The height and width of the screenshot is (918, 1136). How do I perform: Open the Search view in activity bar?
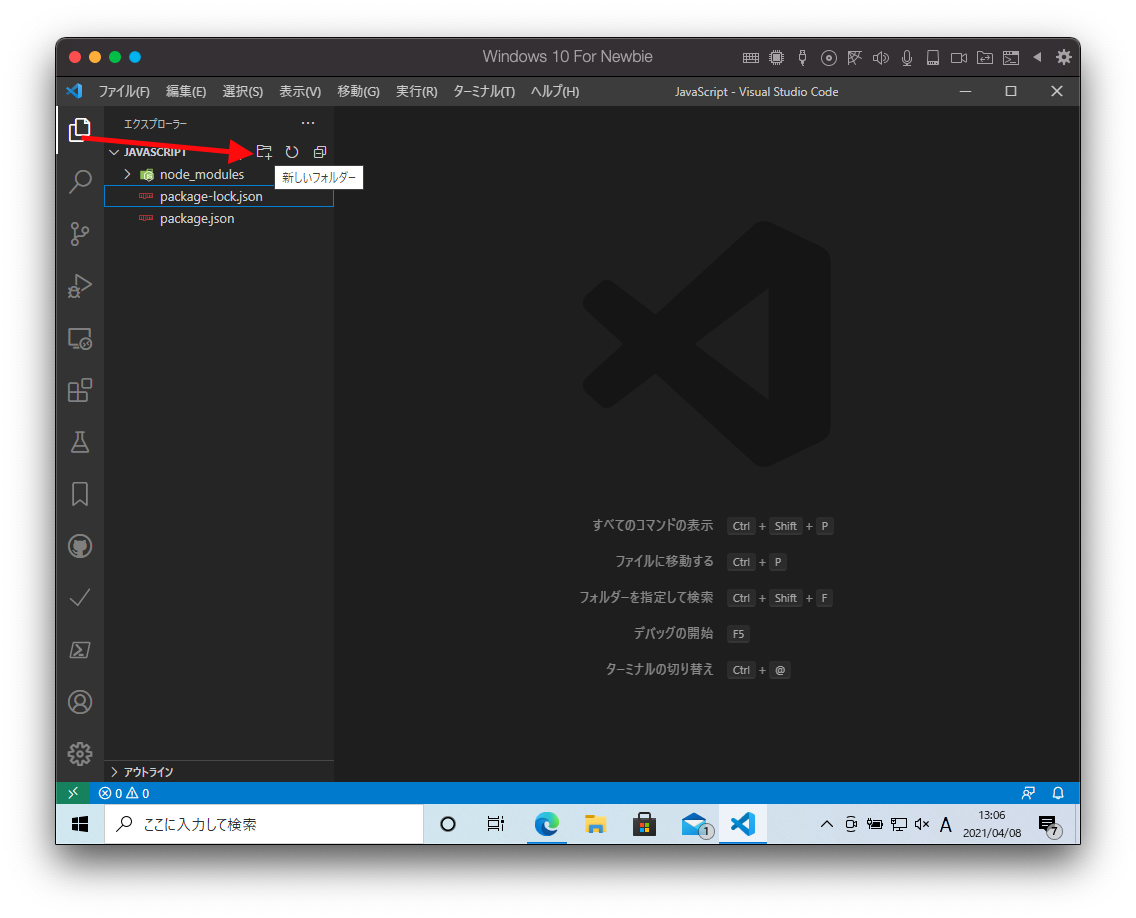pyautogui.click(x=80, y=181)
